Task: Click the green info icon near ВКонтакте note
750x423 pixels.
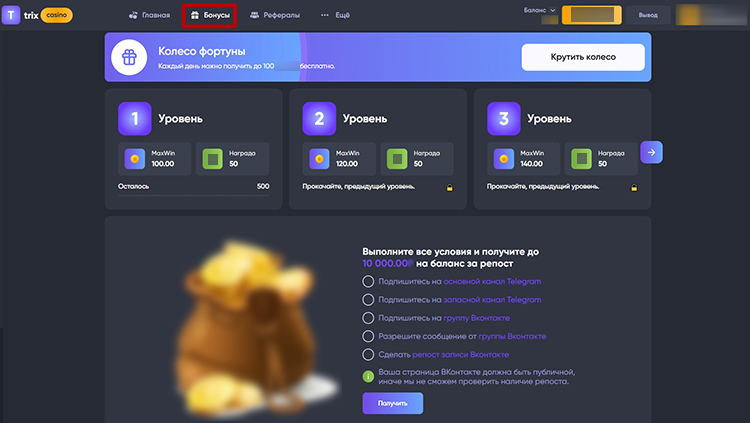Action: (368, 377)
